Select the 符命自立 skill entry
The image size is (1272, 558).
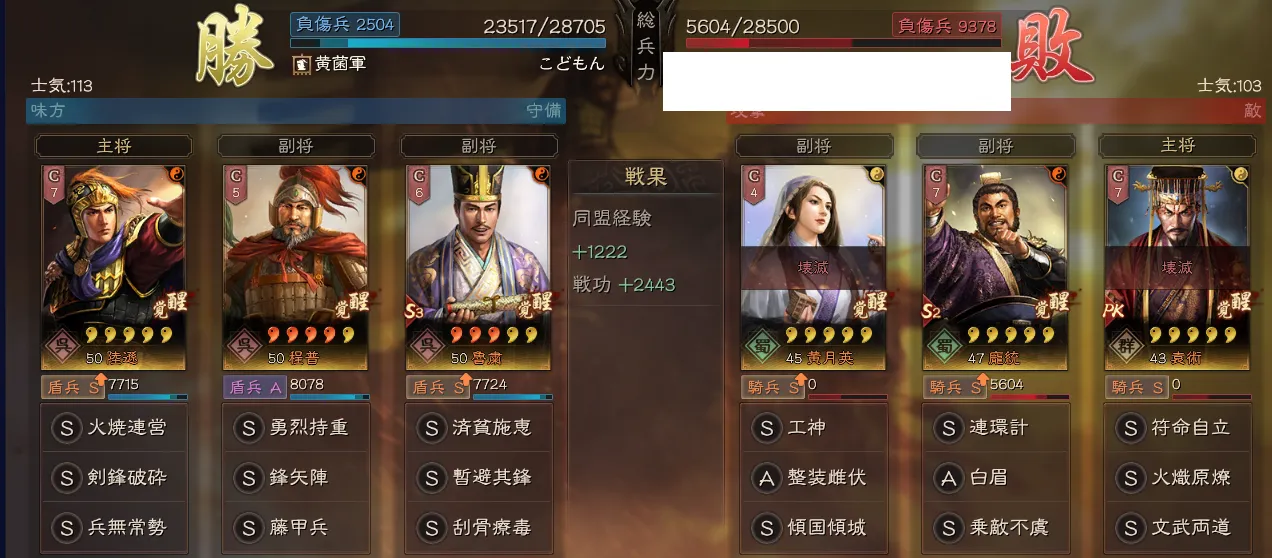[x=1178, y=428]
